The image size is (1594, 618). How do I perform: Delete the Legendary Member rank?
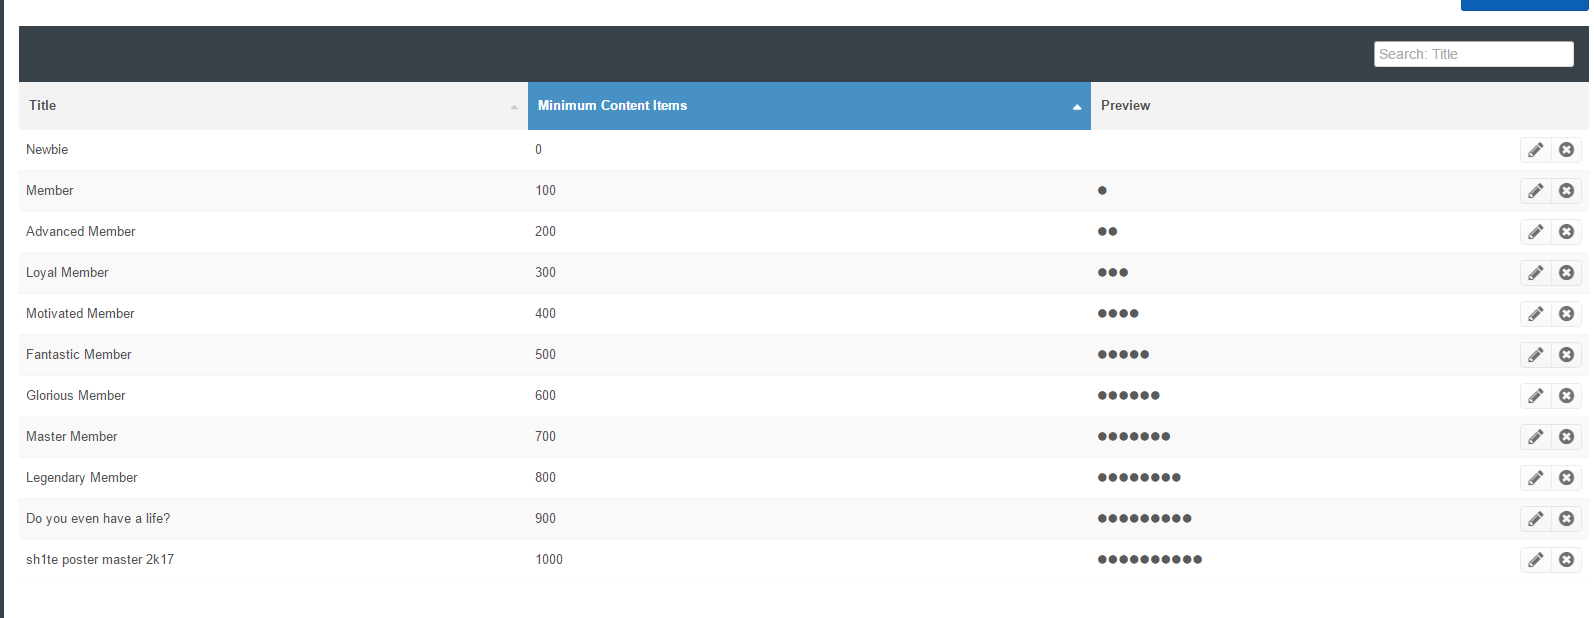tap(1567, 478)
